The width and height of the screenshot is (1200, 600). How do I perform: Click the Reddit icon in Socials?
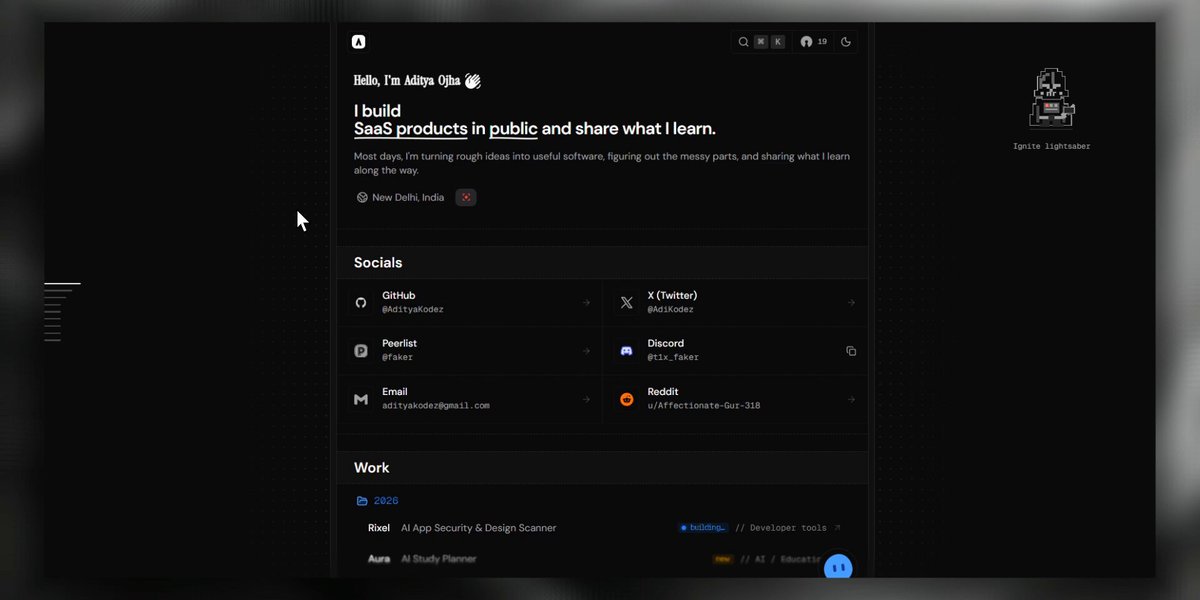(x=626, y=399)
